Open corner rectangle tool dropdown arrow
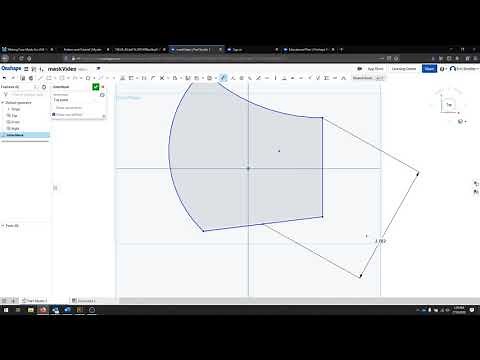 [55, 78]
